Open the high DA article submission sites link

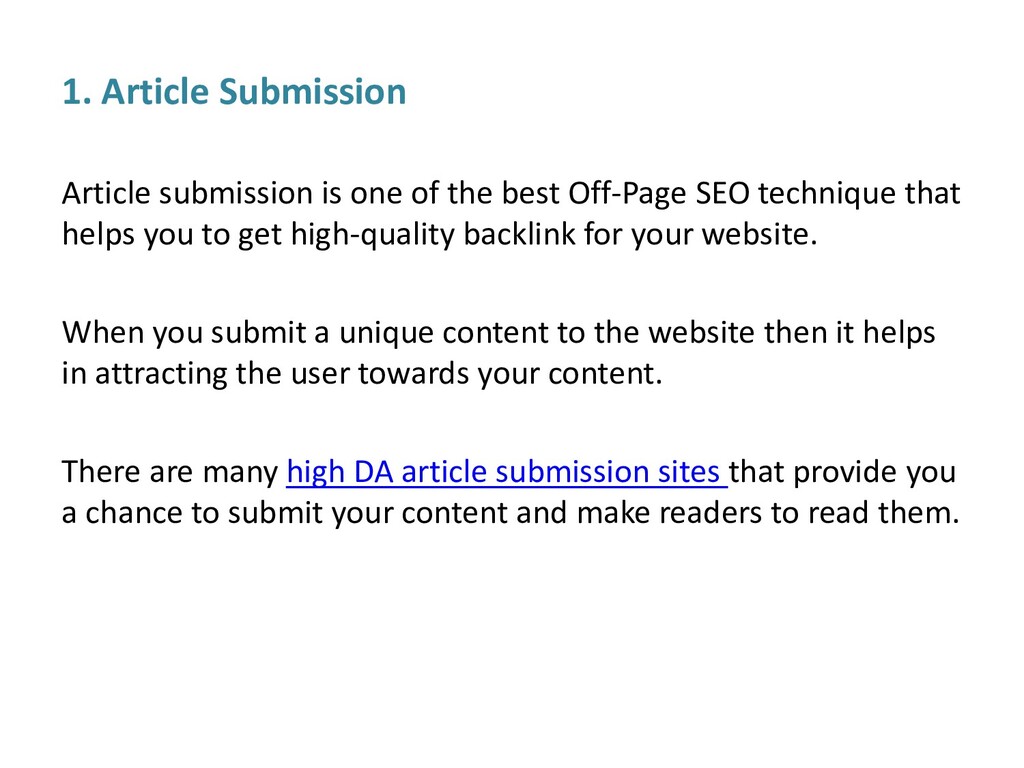click(507, 472)
